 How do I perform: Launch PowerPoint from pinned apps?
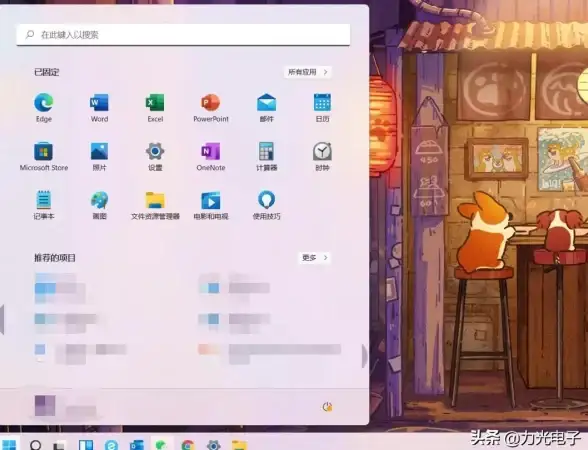tap(211, 107)
